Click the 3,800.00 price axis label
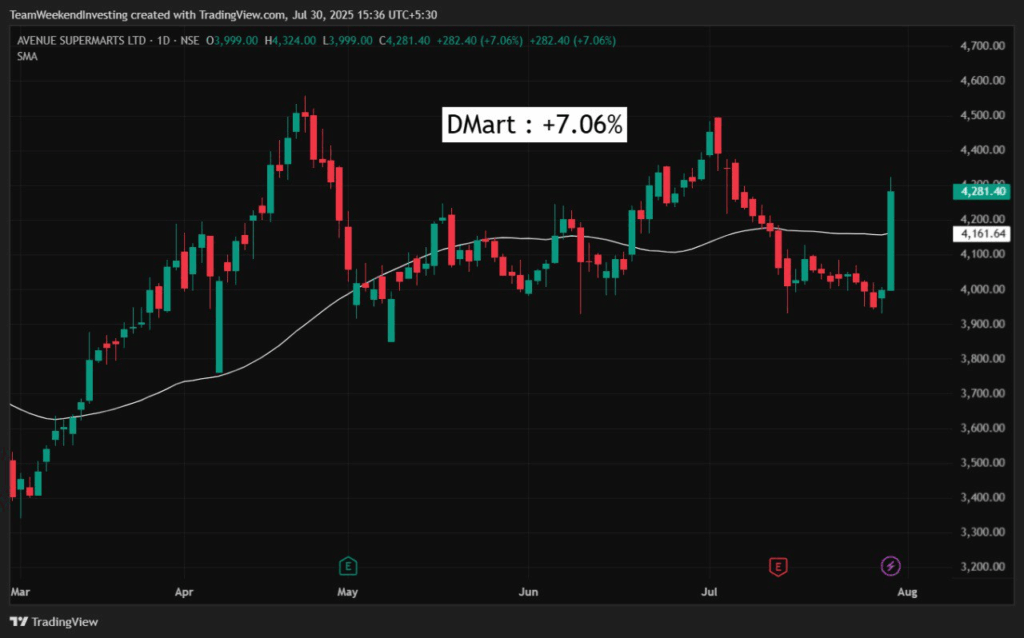This screenshot has height=638, width=1024. 982,359
